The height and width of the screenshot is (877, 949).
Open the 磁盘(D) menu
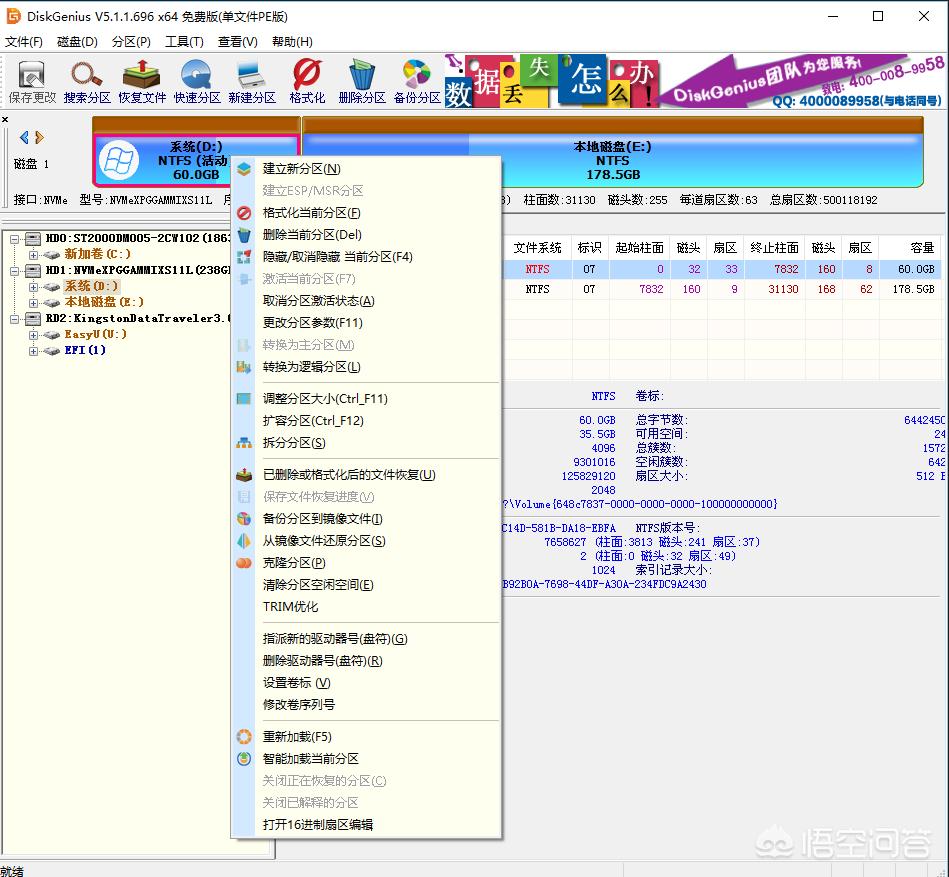(76, 42)
